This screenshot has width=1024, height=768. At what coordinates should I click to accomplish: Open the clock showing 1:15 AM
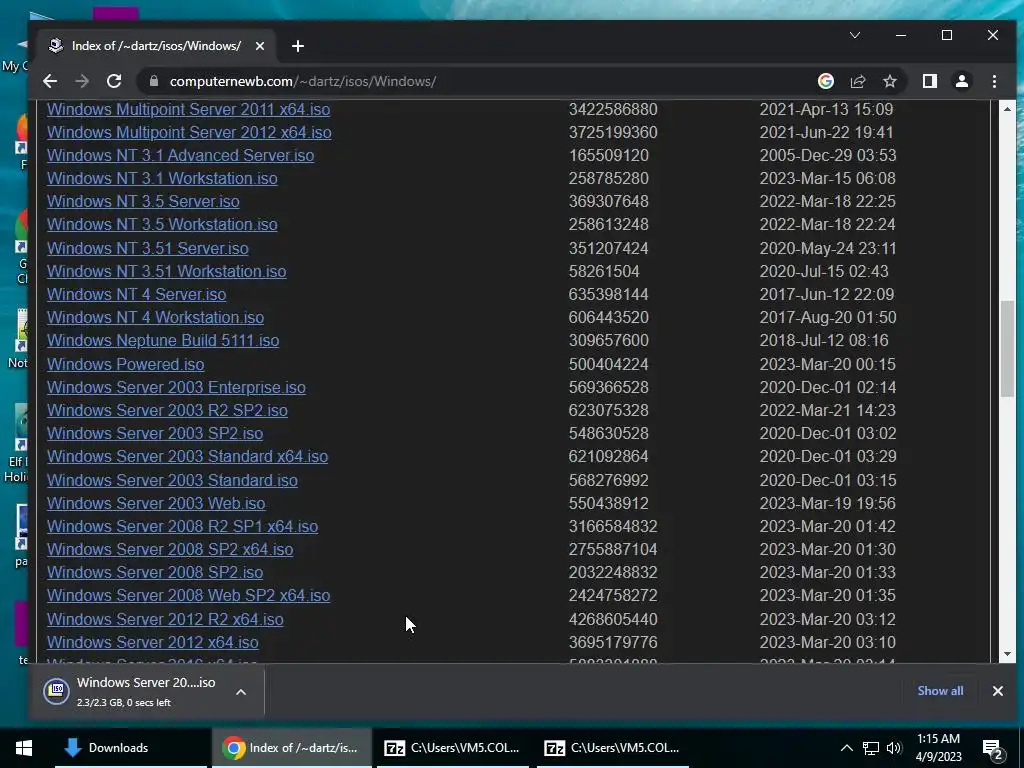click(938, 748)
